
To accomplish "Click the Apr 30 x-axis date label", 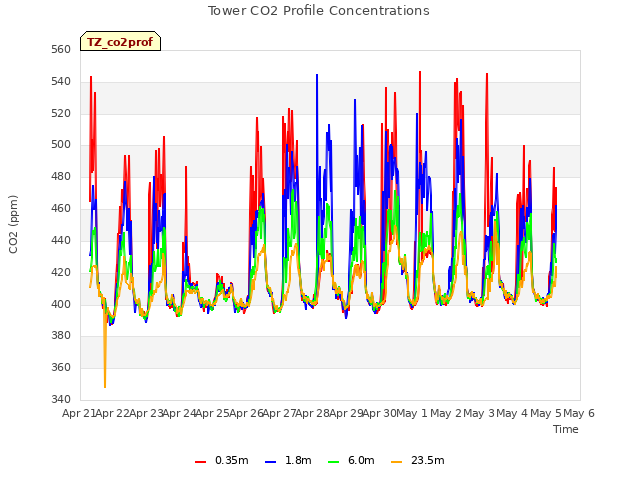I will (380, 414).
